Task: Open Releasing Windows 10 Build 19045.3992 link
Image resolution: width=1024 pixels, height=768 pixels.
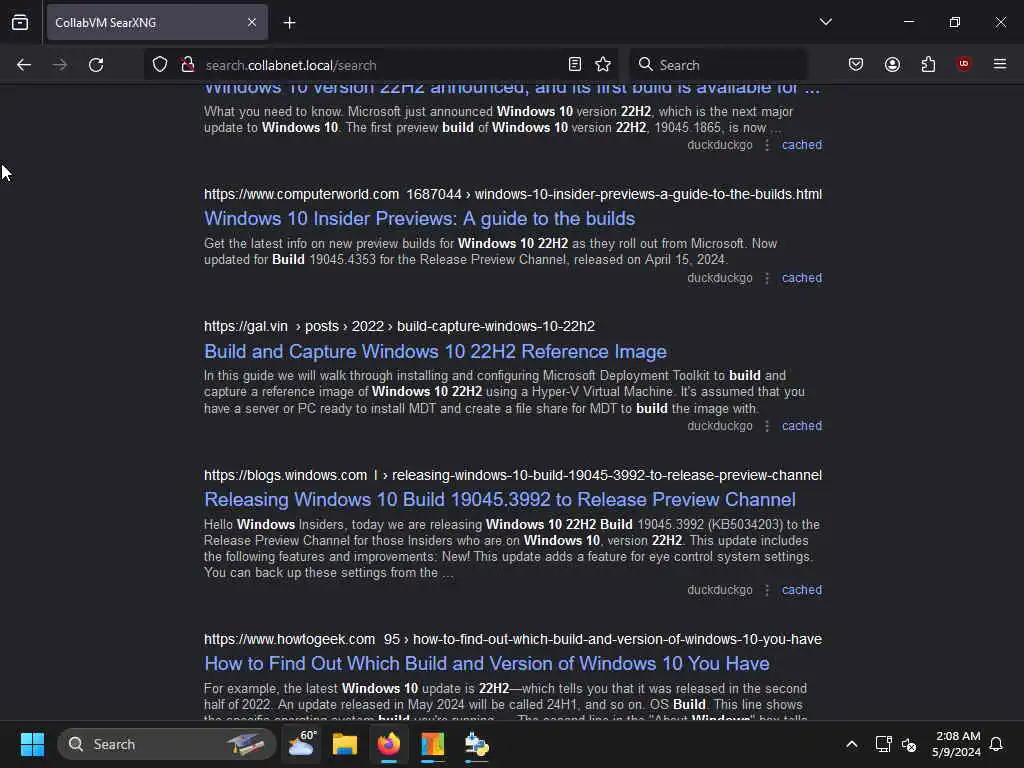Action: 500,500
